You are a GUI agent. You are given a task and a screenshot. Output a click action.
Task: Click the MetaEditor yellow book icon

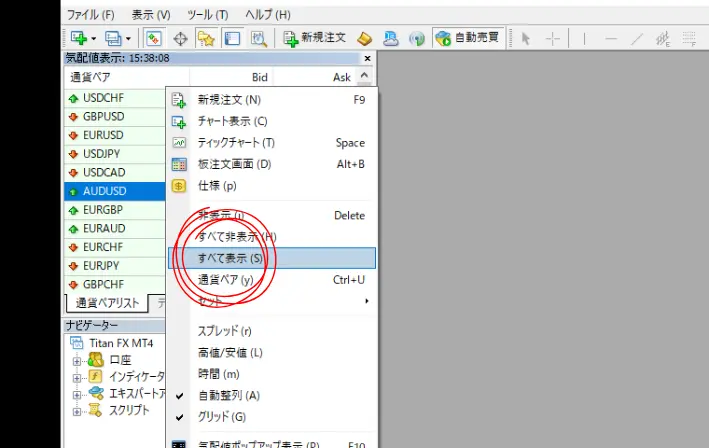tap(366, 39)
